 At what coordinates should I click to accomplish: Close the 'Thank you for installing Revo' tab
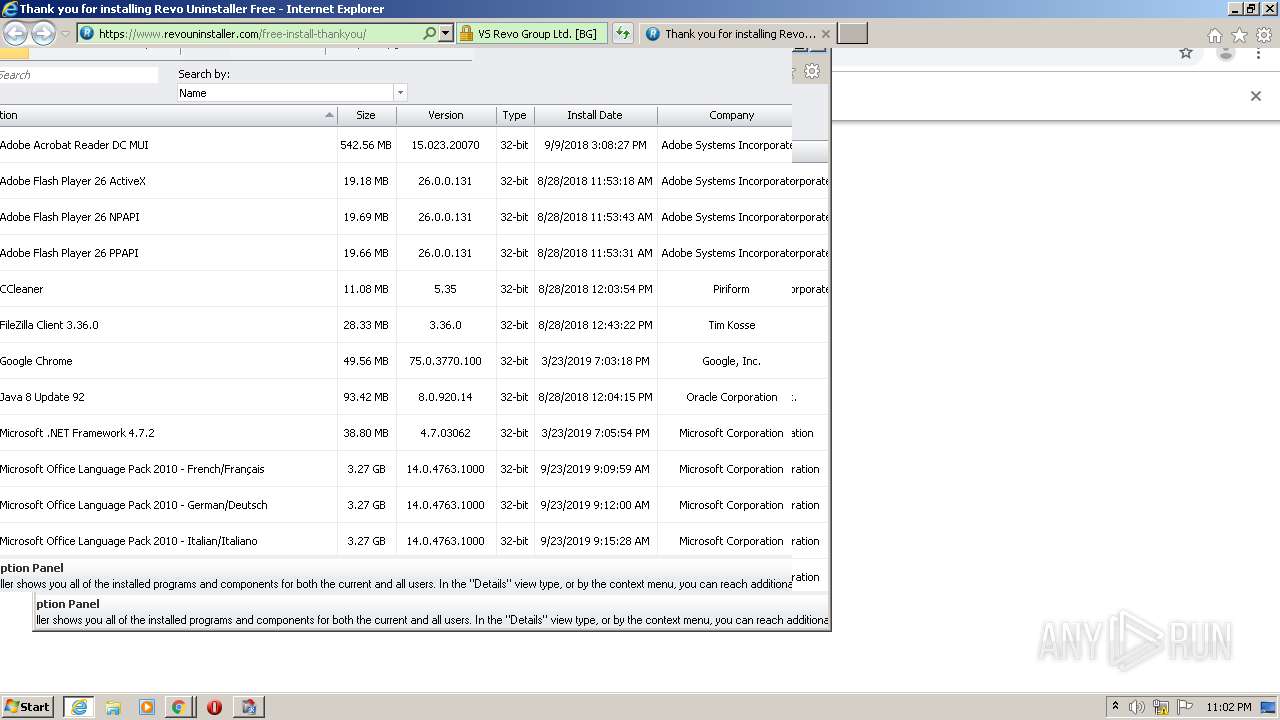[x=825, y=33]
